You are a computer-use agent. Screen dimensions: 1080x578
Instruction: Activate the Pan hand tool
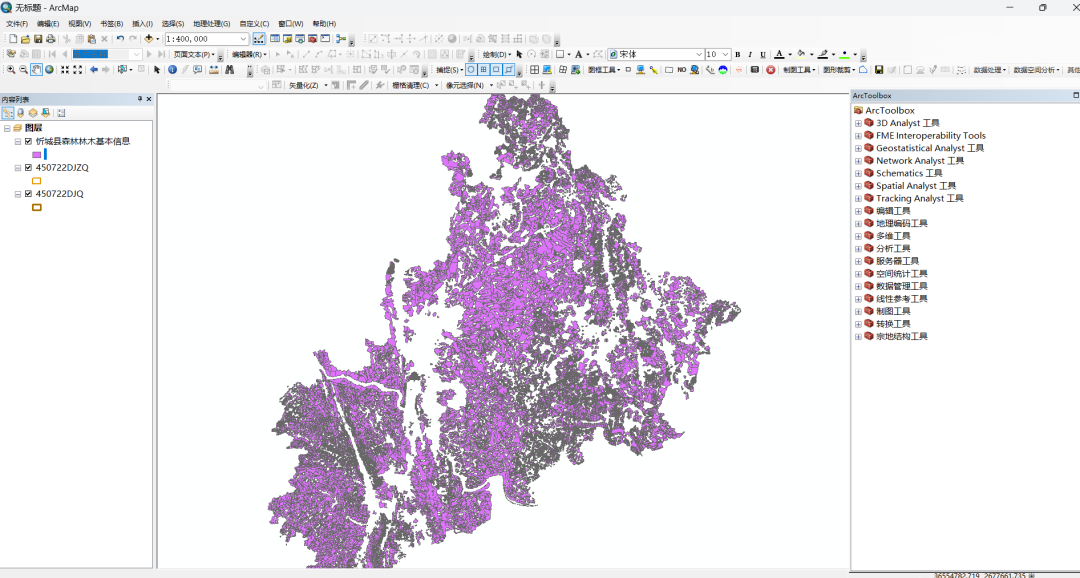37,70
